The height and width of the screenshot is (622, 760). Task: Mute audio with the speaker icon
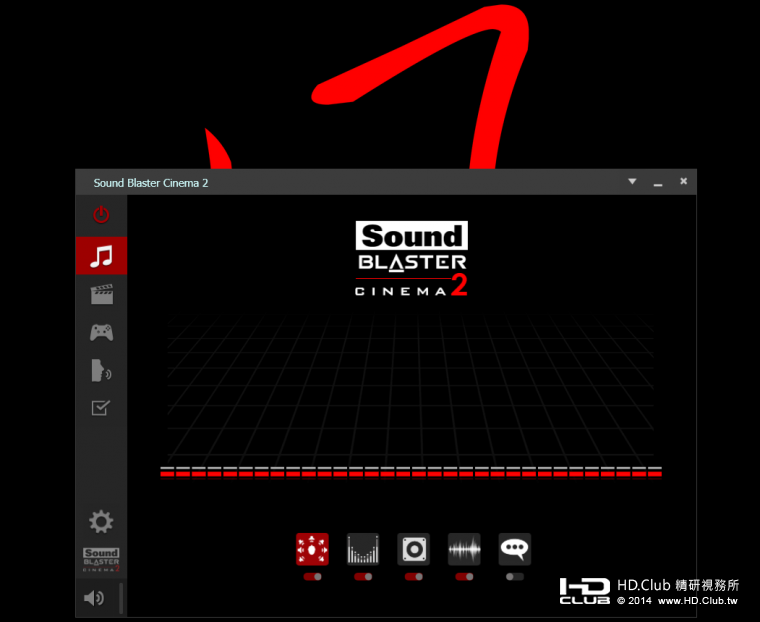(94, 598)
